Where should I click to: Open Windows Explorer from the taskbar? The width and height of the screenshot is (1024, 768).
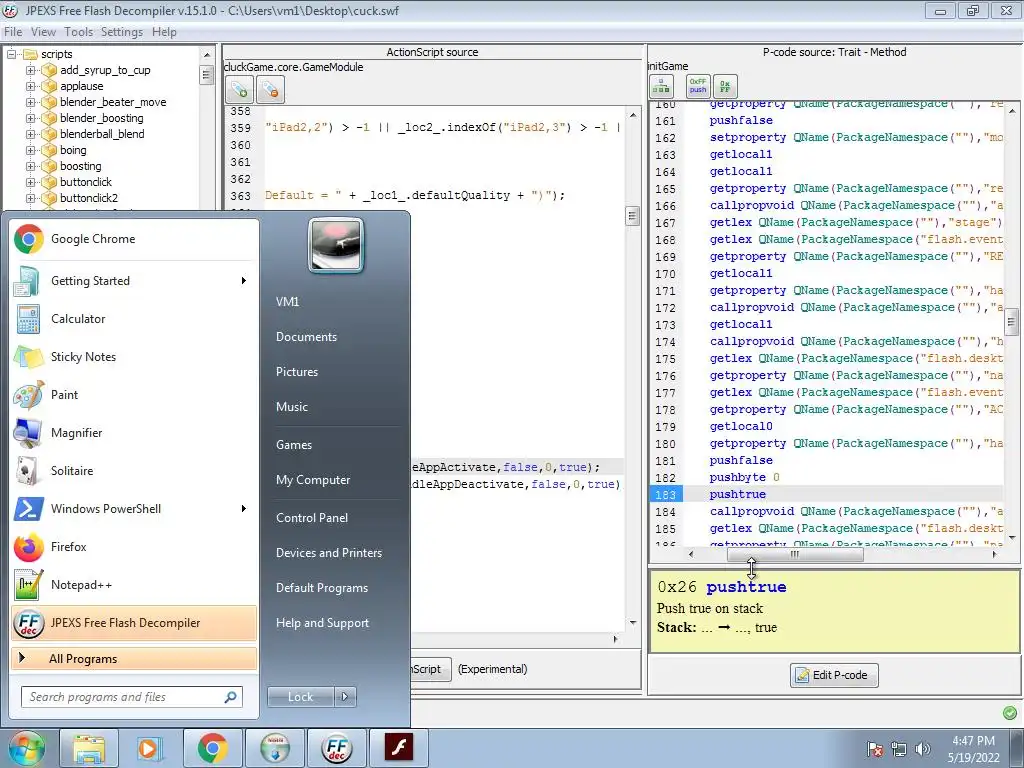point(89,748)
